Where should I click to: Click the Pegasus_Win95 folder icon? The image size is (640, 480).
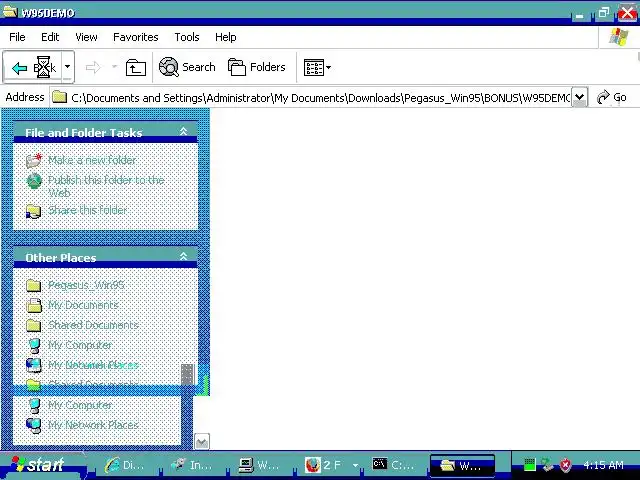[x=33, y=285]
